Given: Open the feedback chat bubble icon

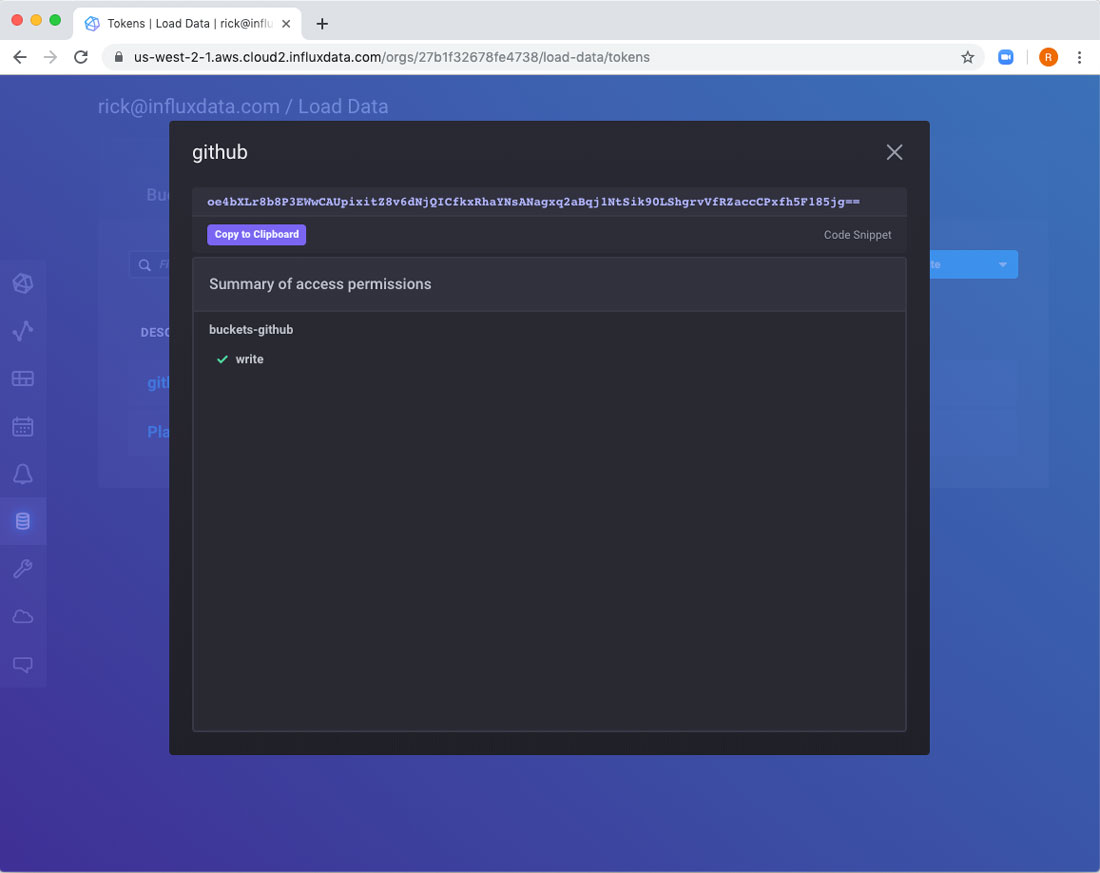Looking at the screenshot, I should [x=23, y=664].
